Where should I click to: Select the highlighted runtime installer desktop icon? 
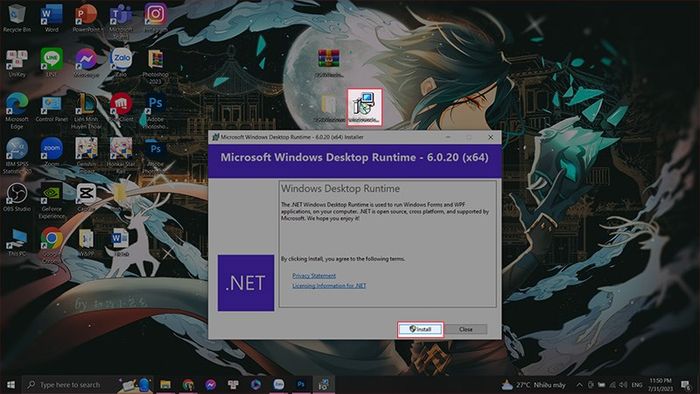tap(365, 107)
